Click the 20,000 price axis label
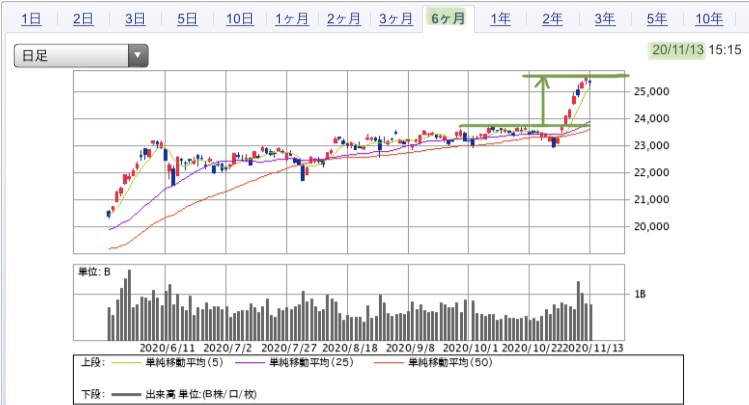This screenshot has height=405, width=749. 652,226
